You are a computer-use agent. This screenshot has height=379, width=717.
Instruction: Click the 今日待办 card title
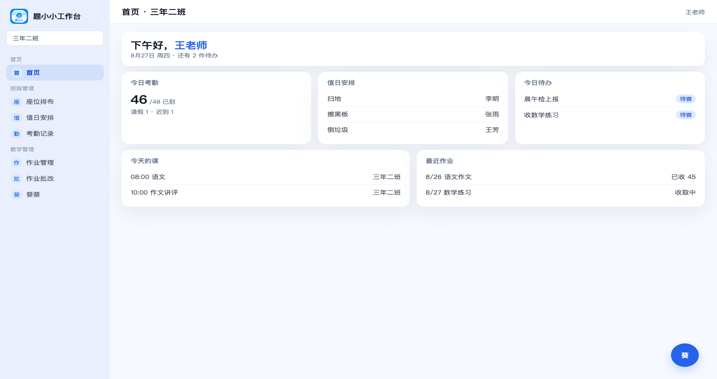[x=538, y=83]
